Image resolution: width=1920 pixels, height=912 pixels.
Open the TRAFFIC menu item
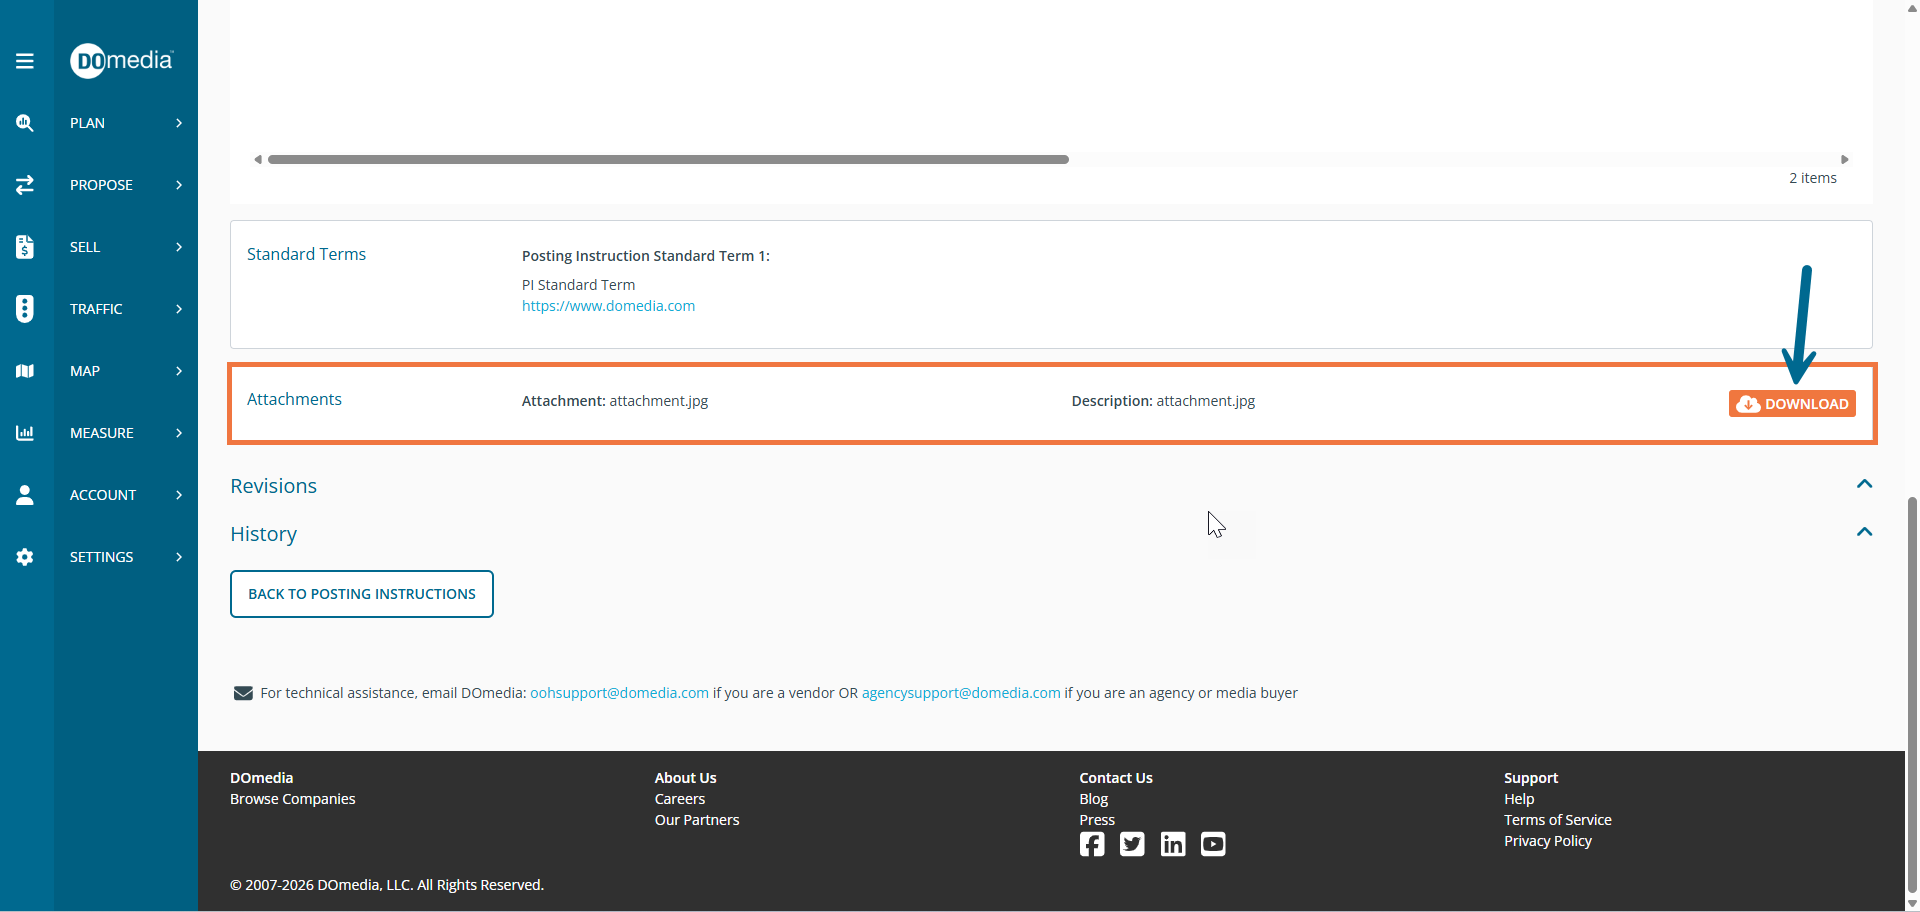point(96,309)
